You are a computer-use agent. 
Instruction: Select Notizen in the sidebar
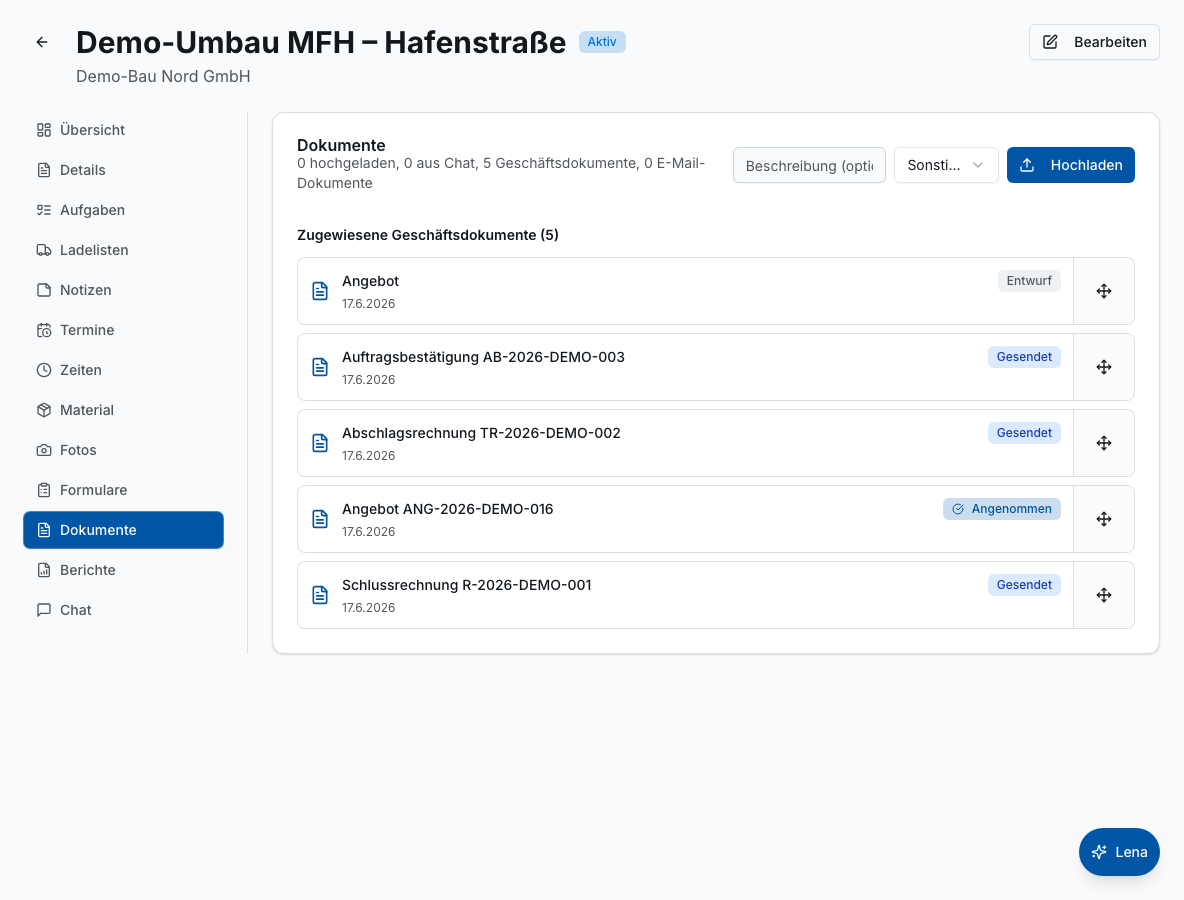pos(123,290)
